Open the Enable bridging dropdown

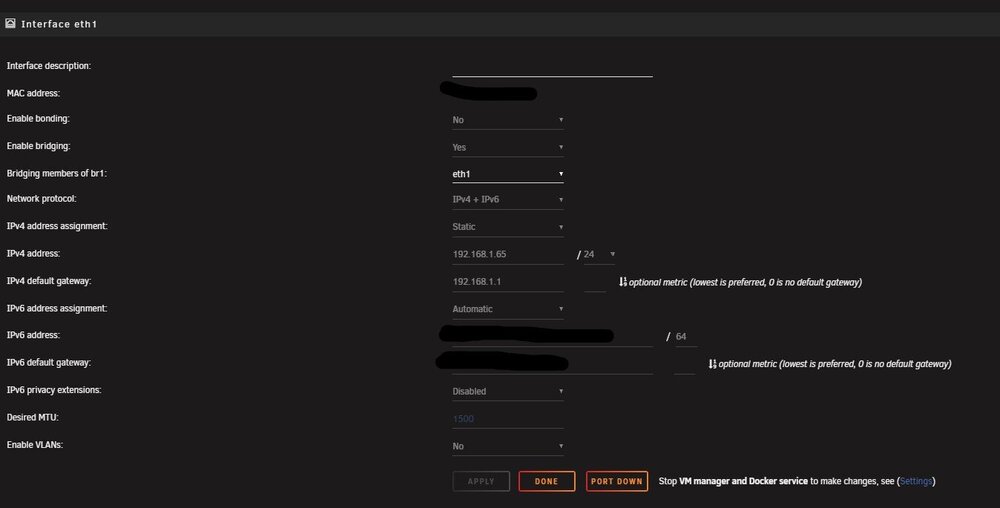pyautogui.click(x=508, y=147)
